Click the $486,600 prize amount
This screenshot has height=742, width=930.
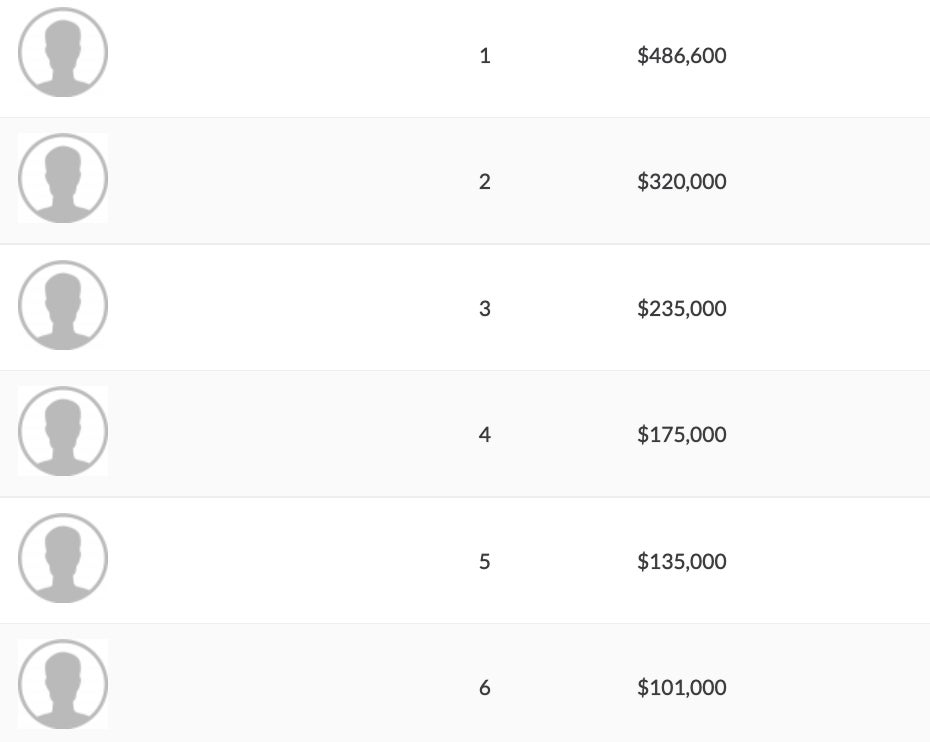click(681, 56)
